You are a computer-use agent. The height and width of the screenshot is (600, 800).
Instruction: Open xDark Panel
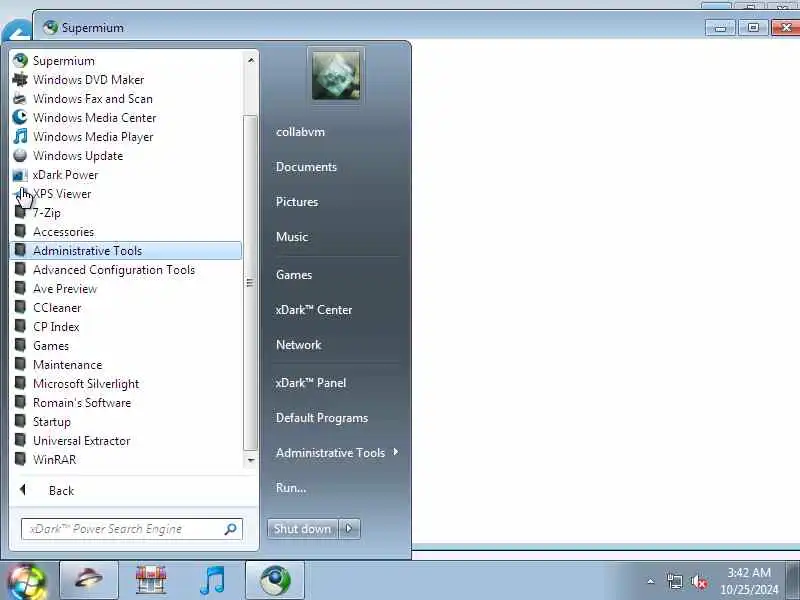[x=310, y=383]
